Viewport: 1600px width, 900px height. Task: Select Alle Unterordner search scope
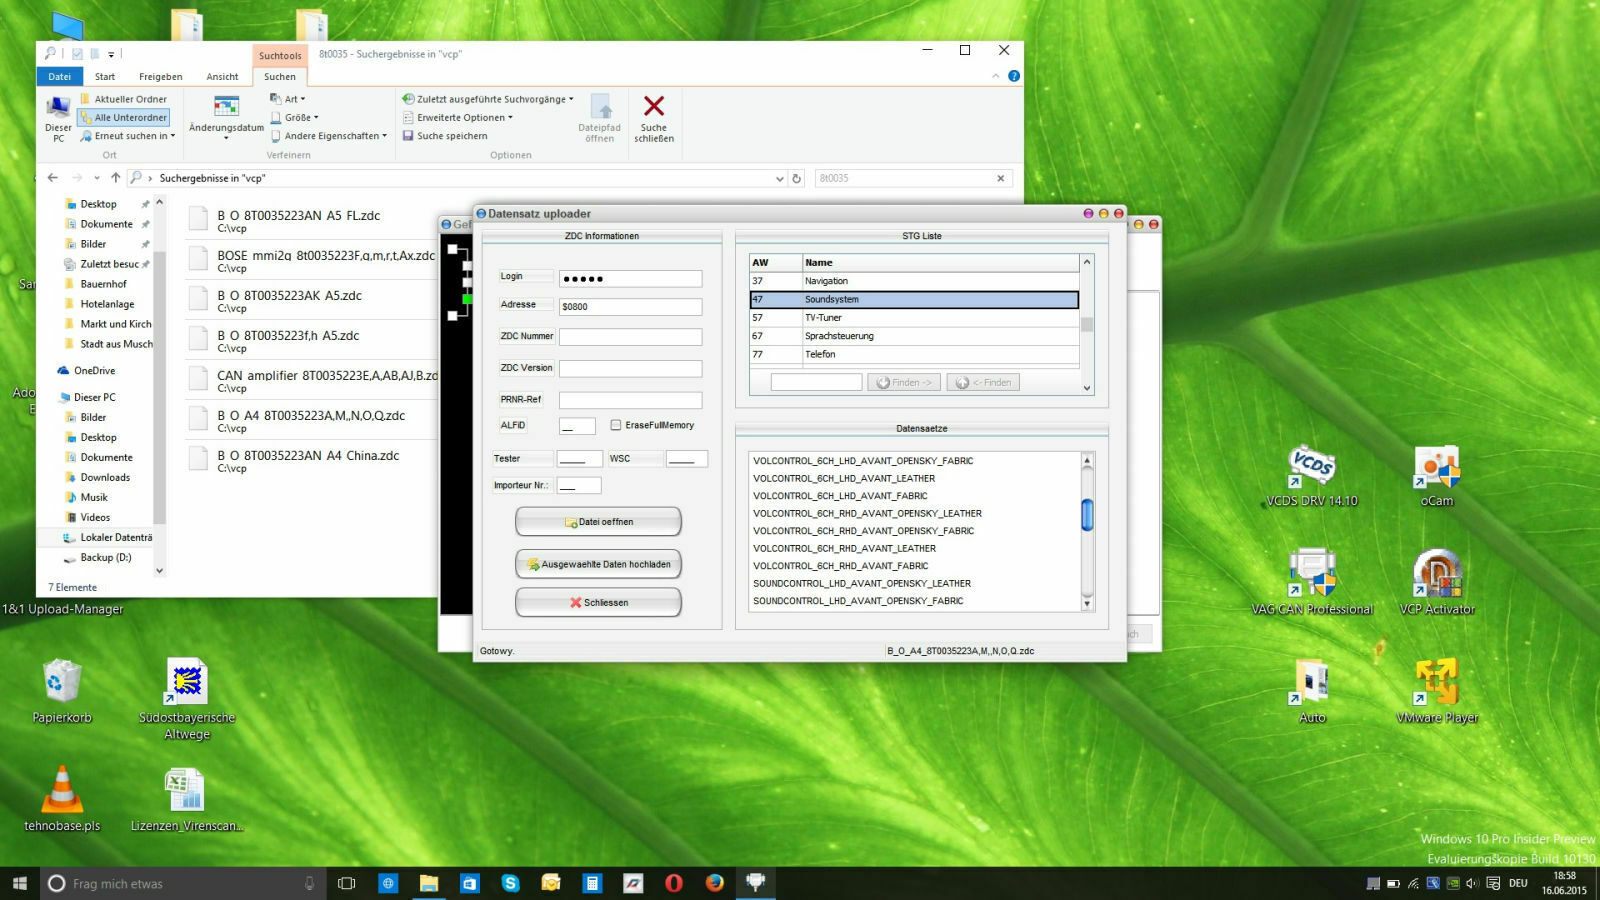click(123, 117)
